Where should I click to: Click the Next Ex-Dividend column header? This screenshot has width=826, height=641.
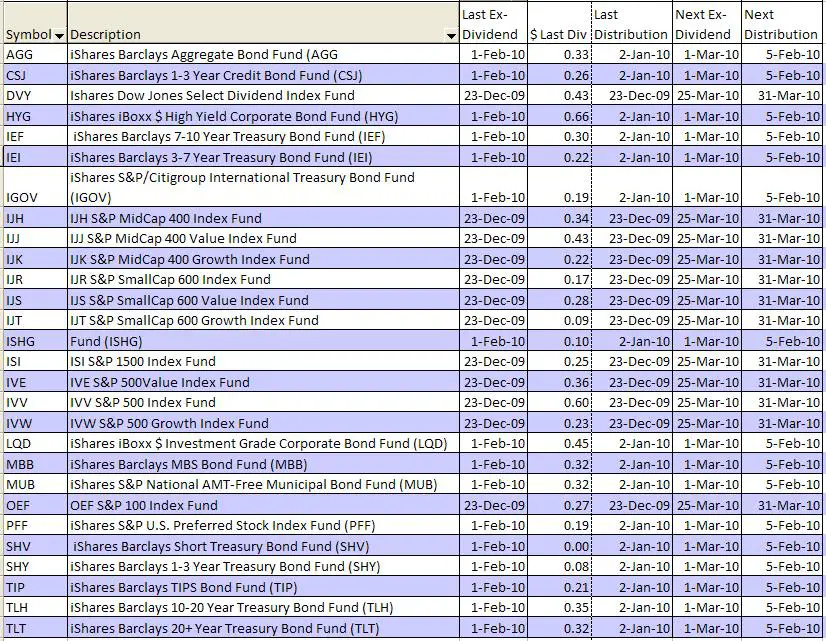click(x=707, y=24)
